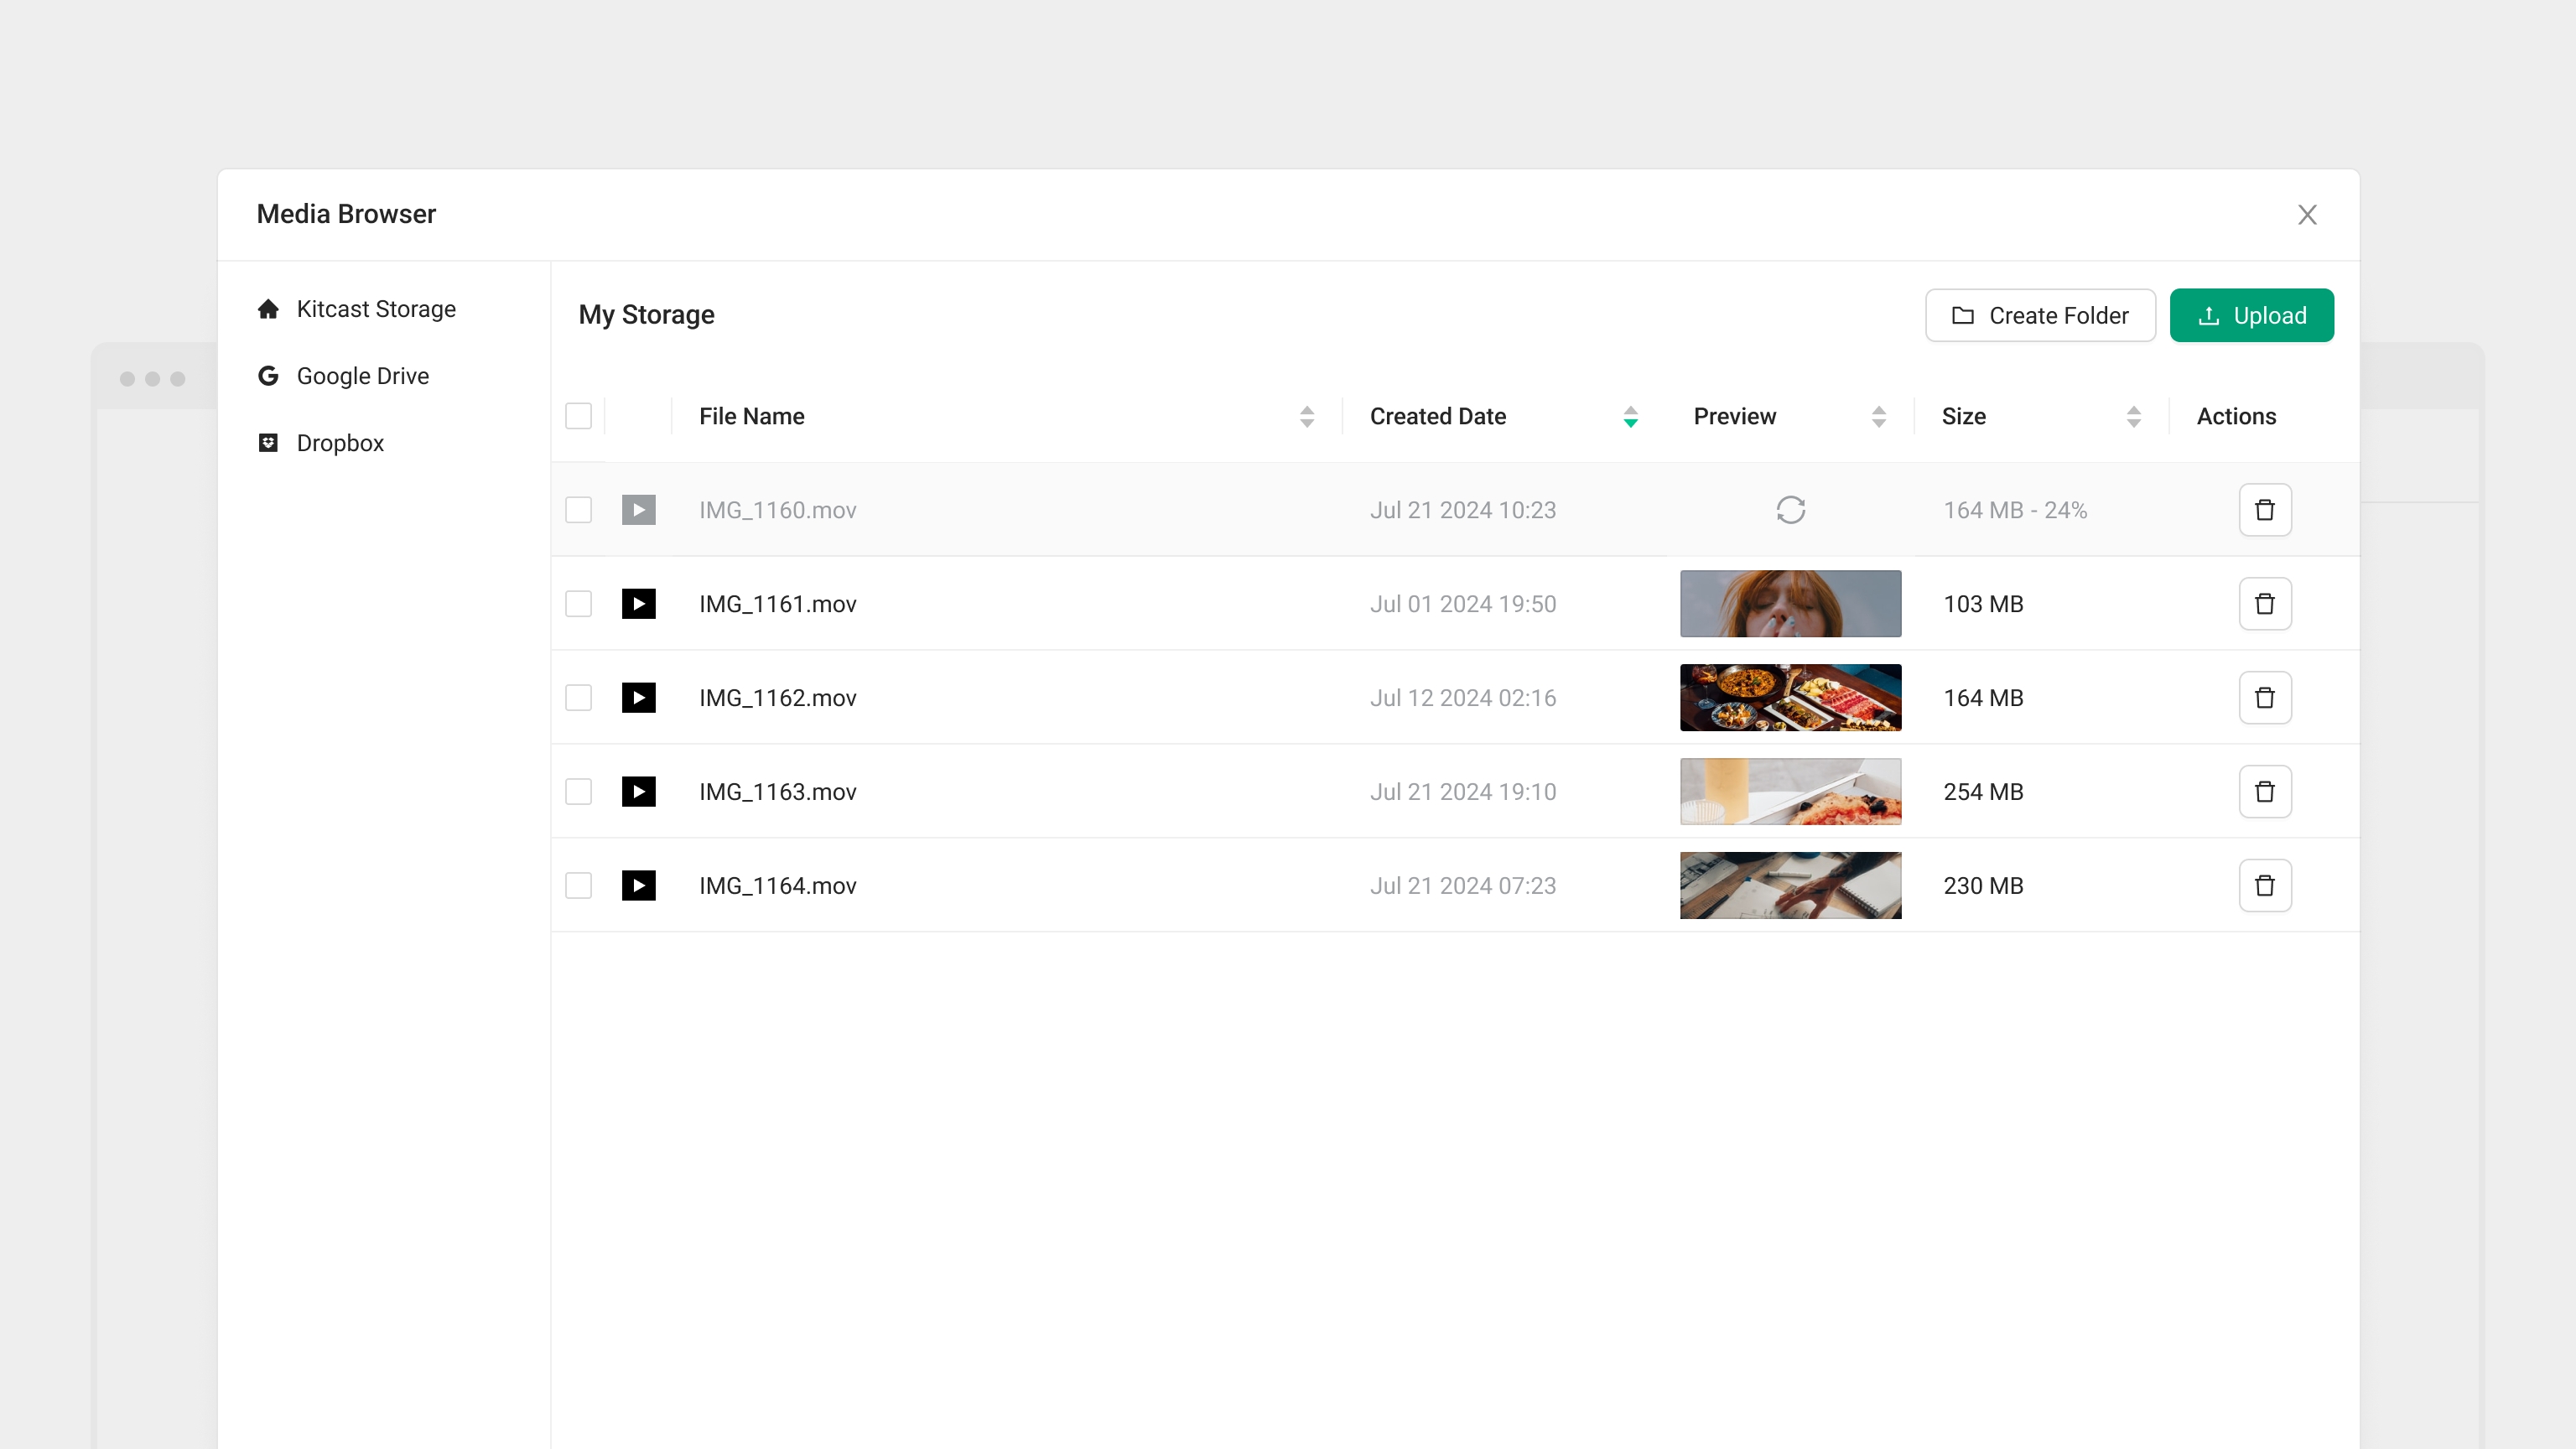The width and height of the screenshot is (2576, 1449).
Task: Click the green Upload button
Action: [x=2251, y=315]
